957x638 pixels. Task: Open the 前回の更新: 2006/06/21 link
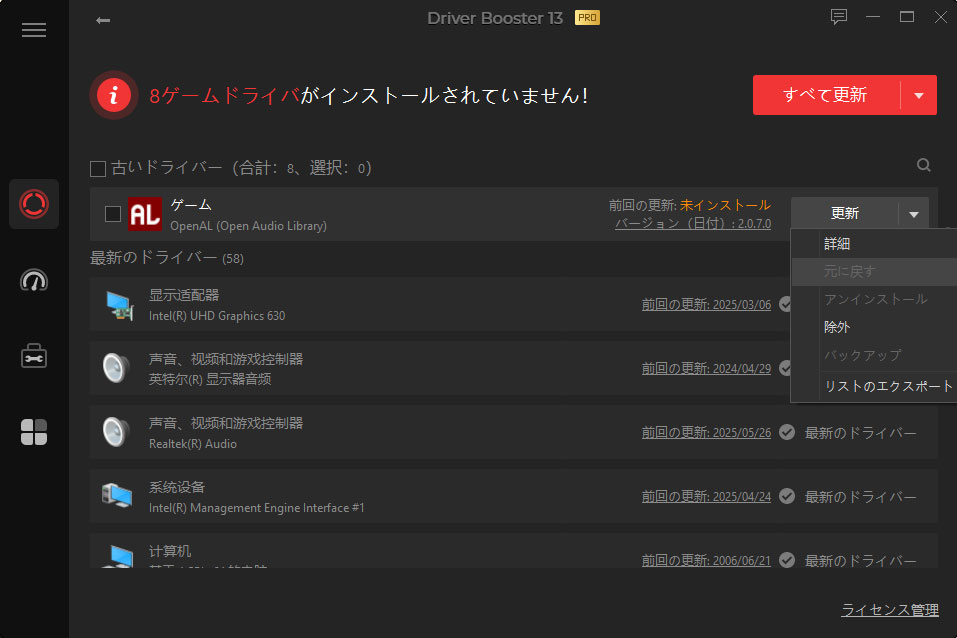pos(706,560)
